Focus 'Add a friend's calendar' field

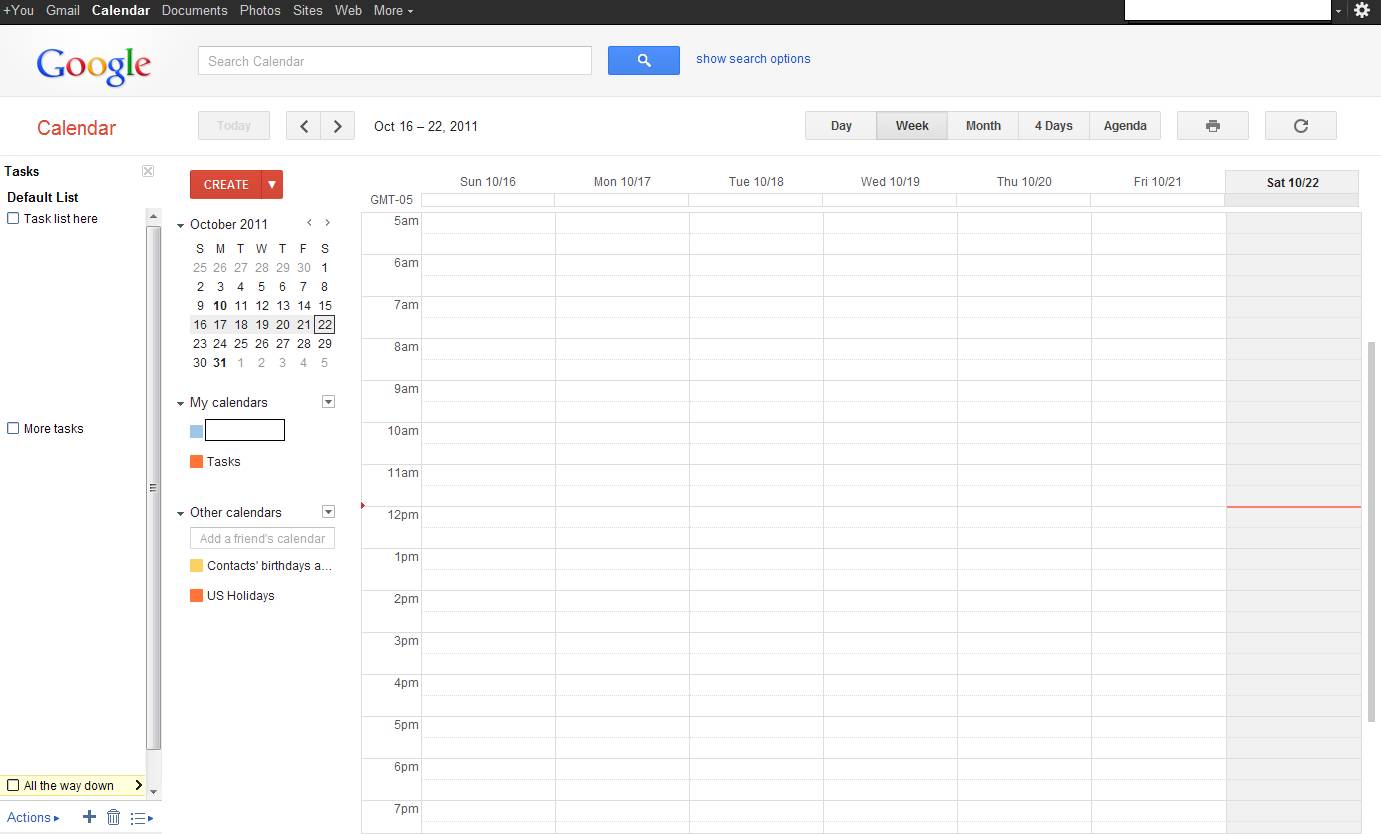click(x=263, y=538)
